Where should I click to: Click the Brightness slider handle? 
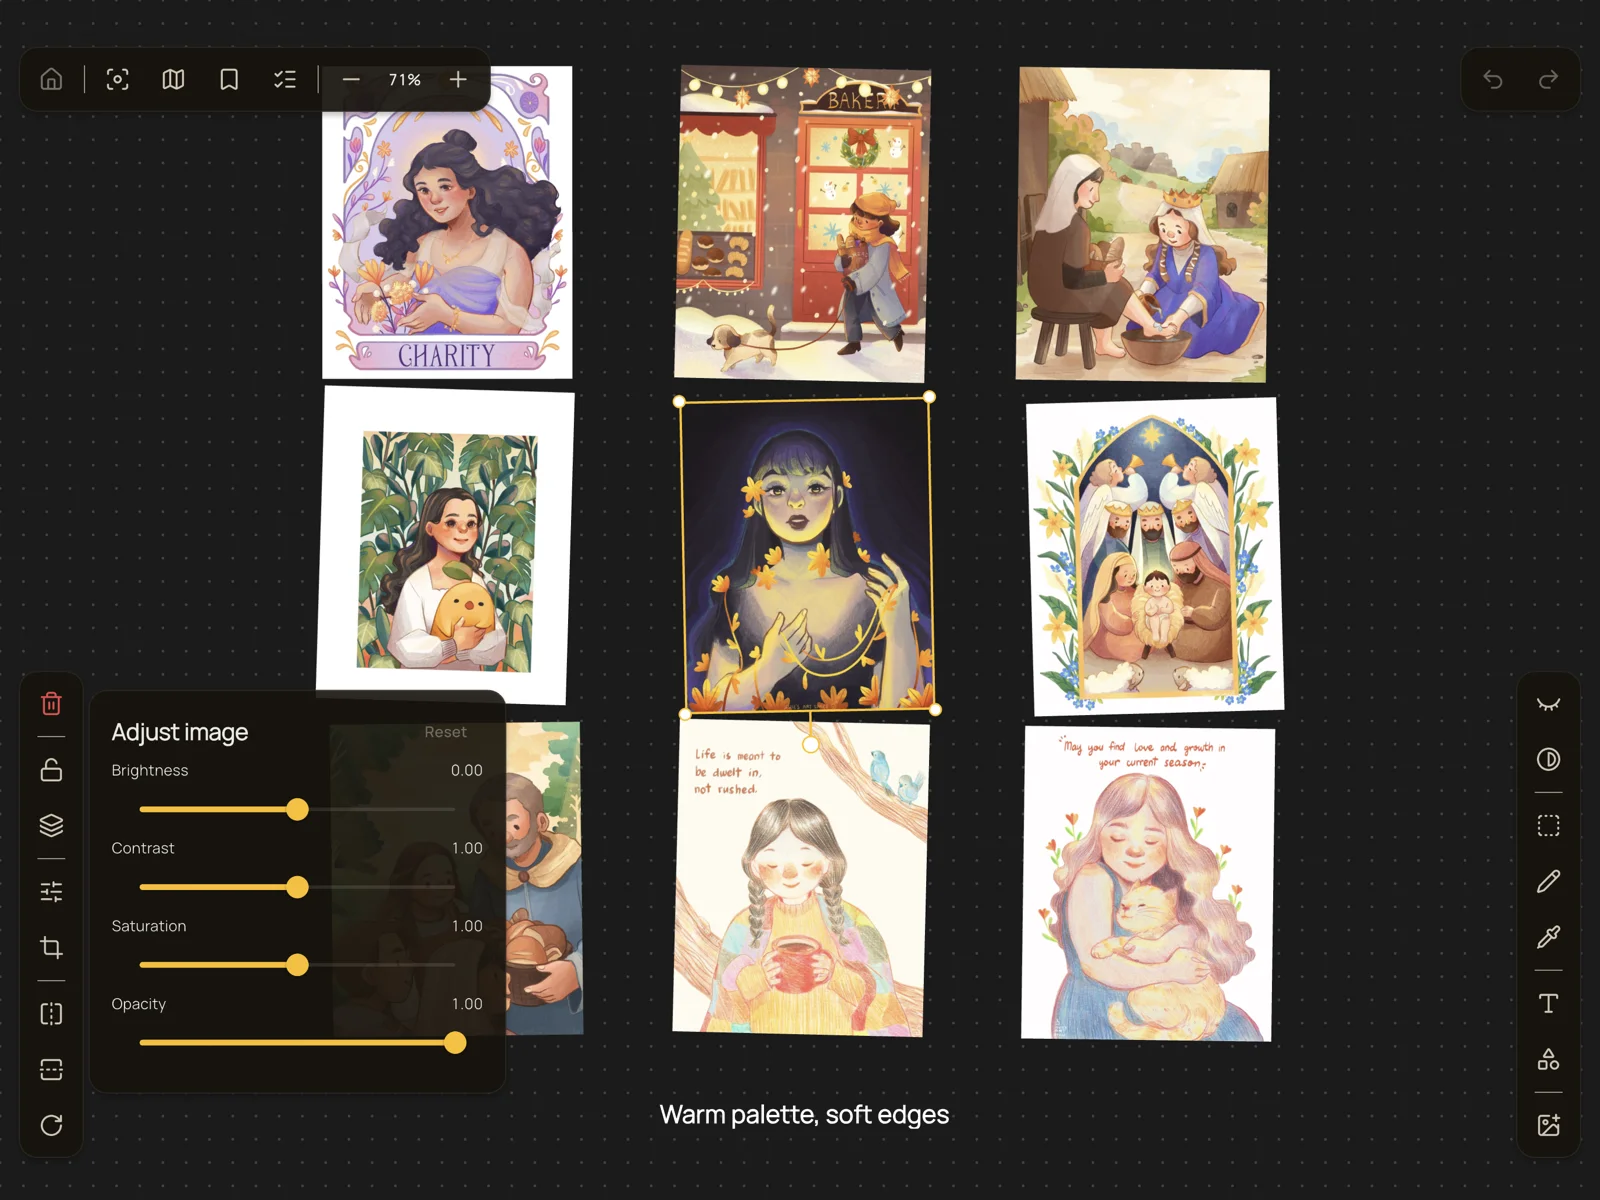click(297, 809)
